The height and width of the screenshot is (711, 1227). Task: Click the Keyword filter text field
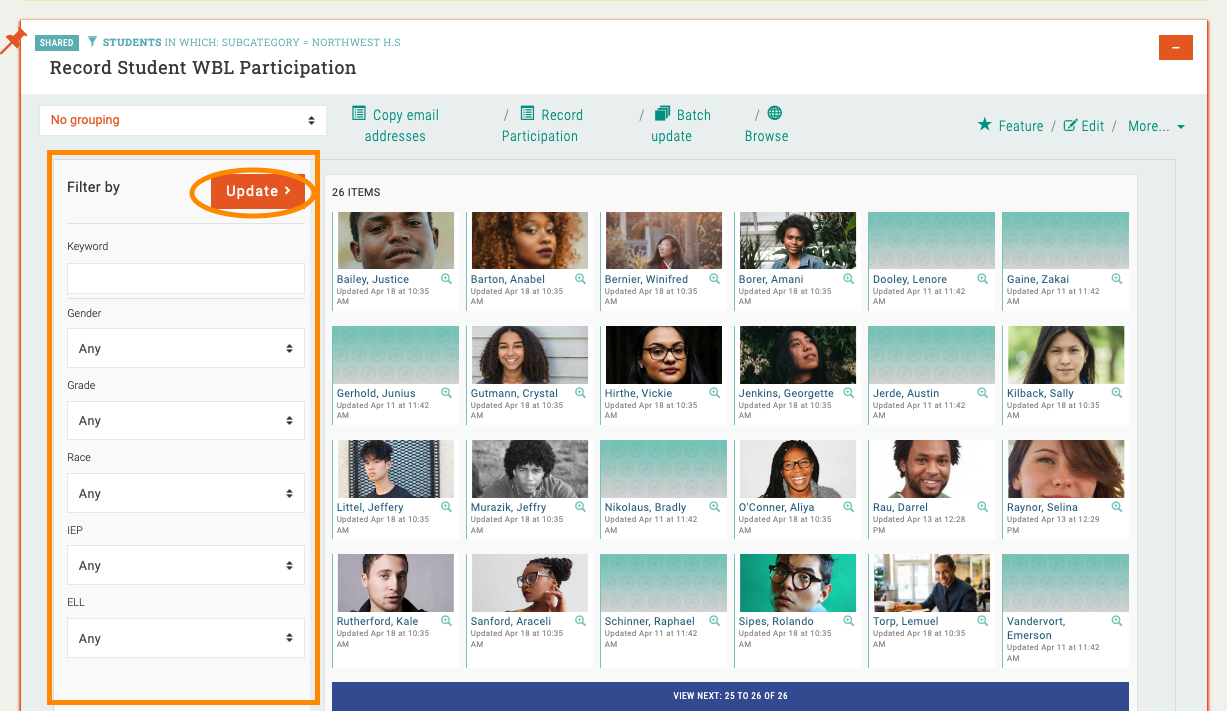click(186, 278)
